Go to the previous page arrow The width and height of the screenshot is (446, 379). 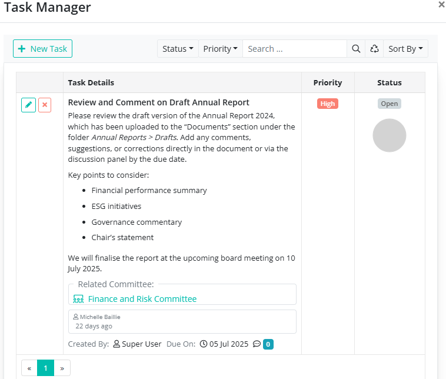click(x=29, y=368)
